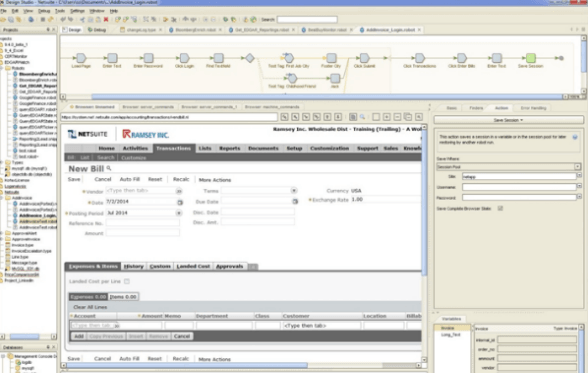Viewport: 588px width, 373px height.
Task: Select the Foster City step node
Action: point(331,58)
